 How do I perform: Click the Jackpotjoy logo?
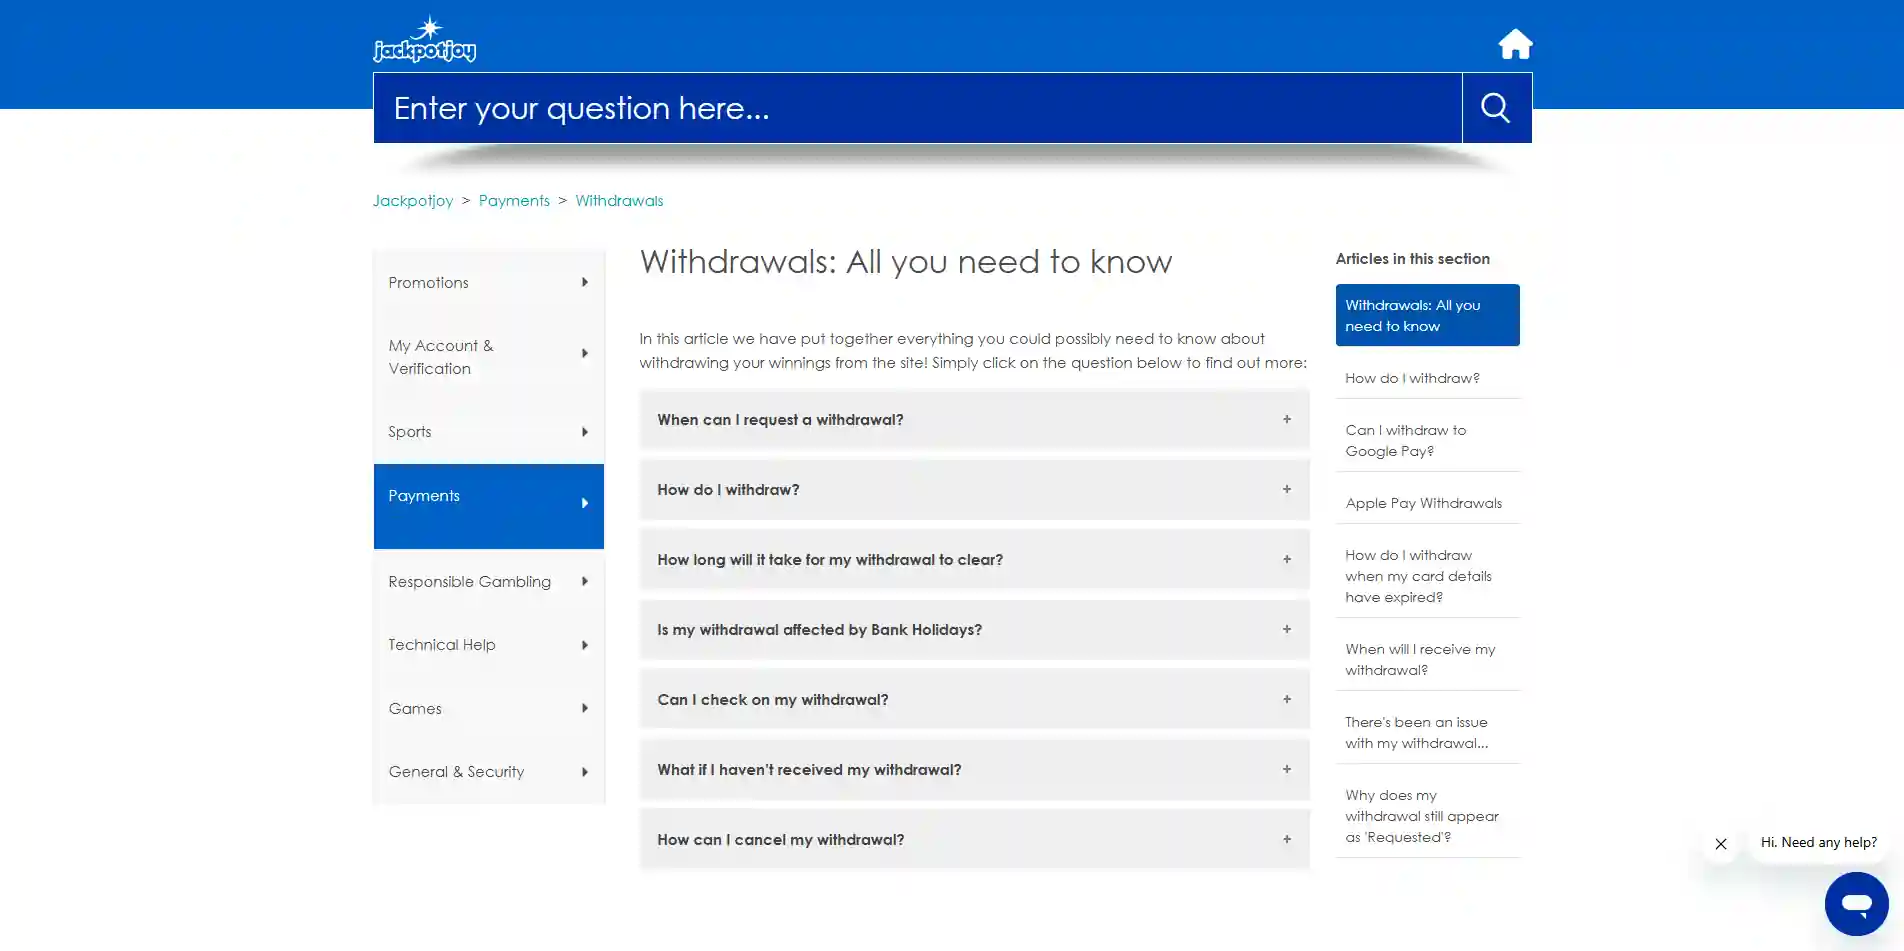pos(425,40)
